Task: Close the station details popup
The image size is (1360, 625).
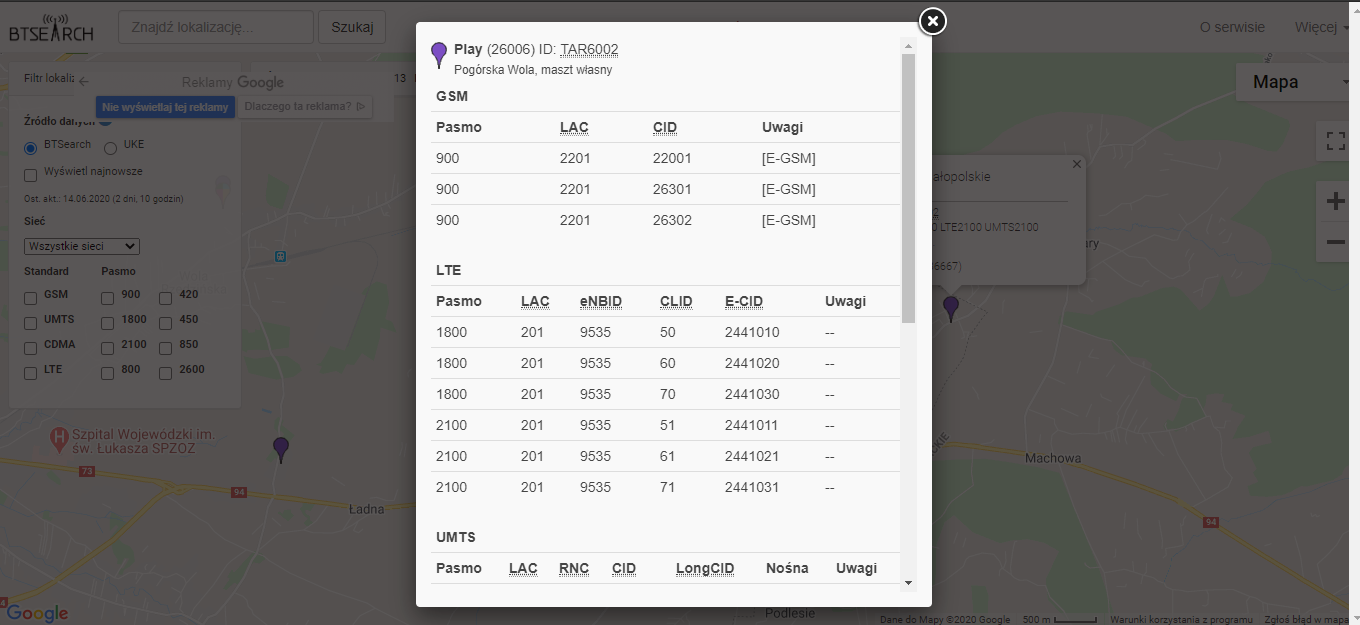Action: (x=932, y=20)
